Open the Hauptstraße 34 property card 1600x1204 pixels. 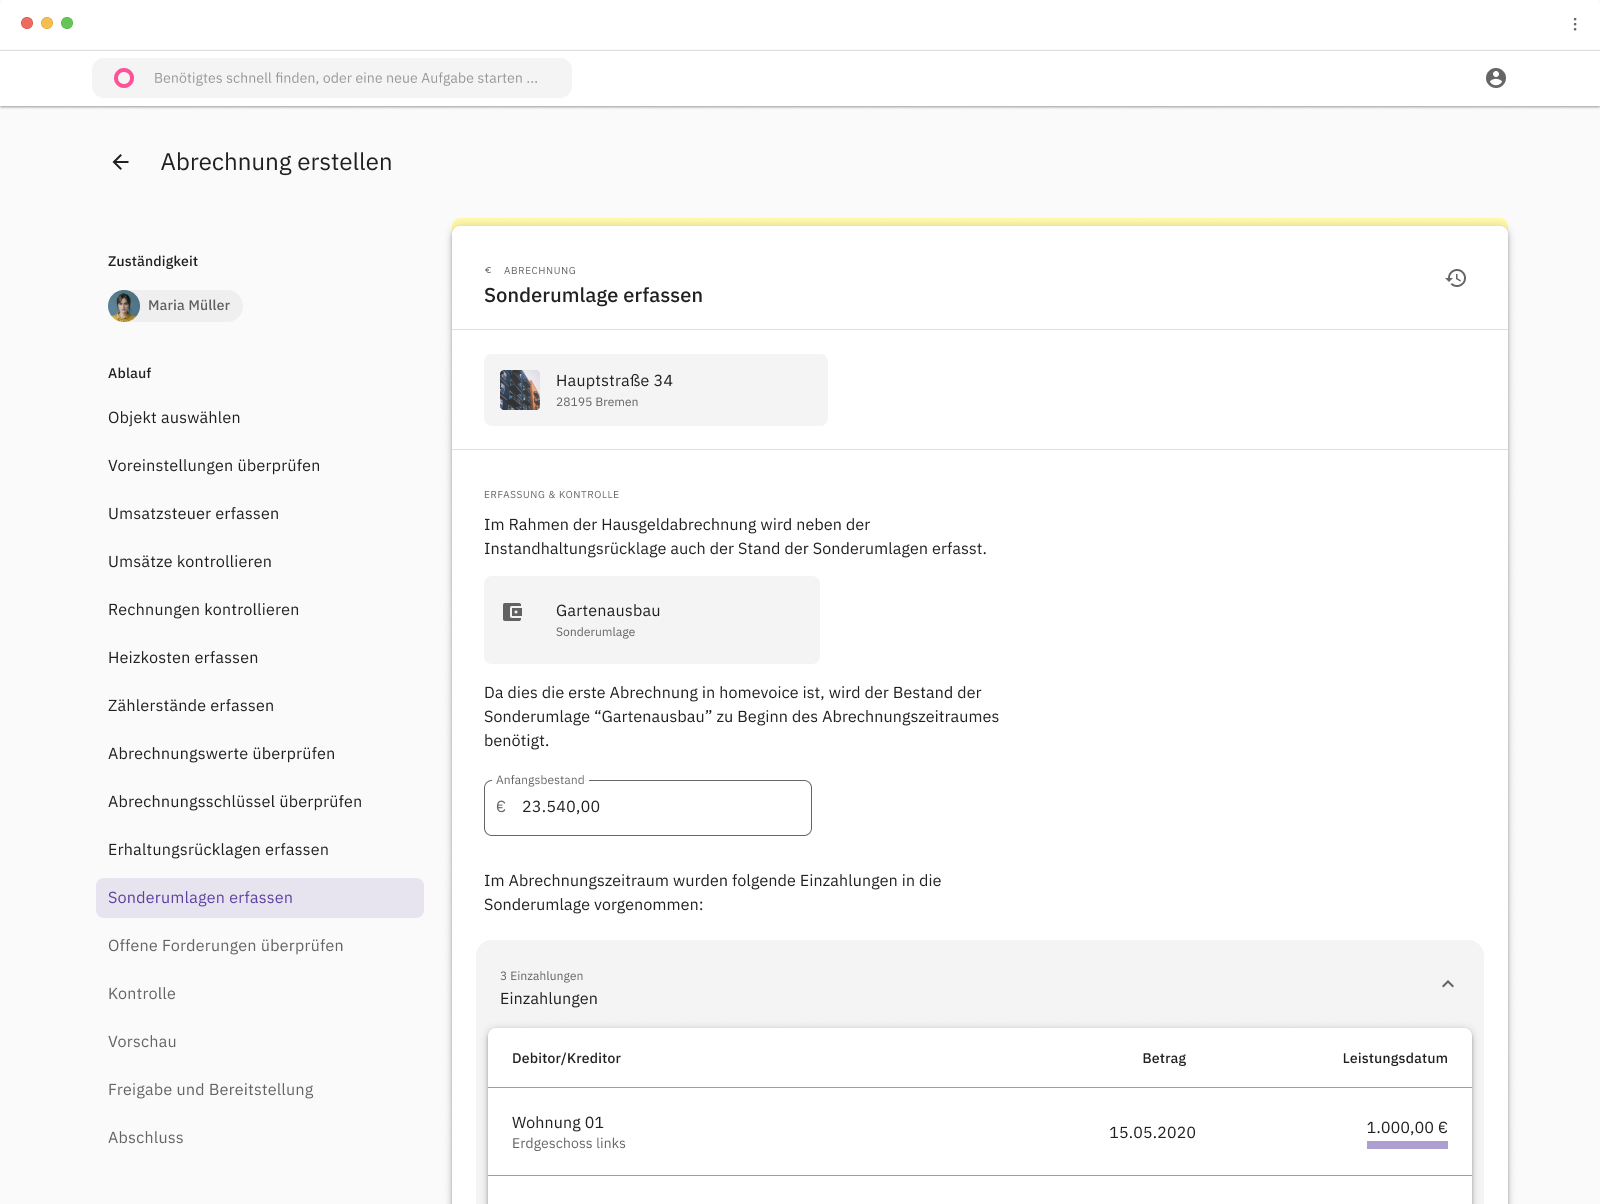pyautogui.click(x=655, y=390)
